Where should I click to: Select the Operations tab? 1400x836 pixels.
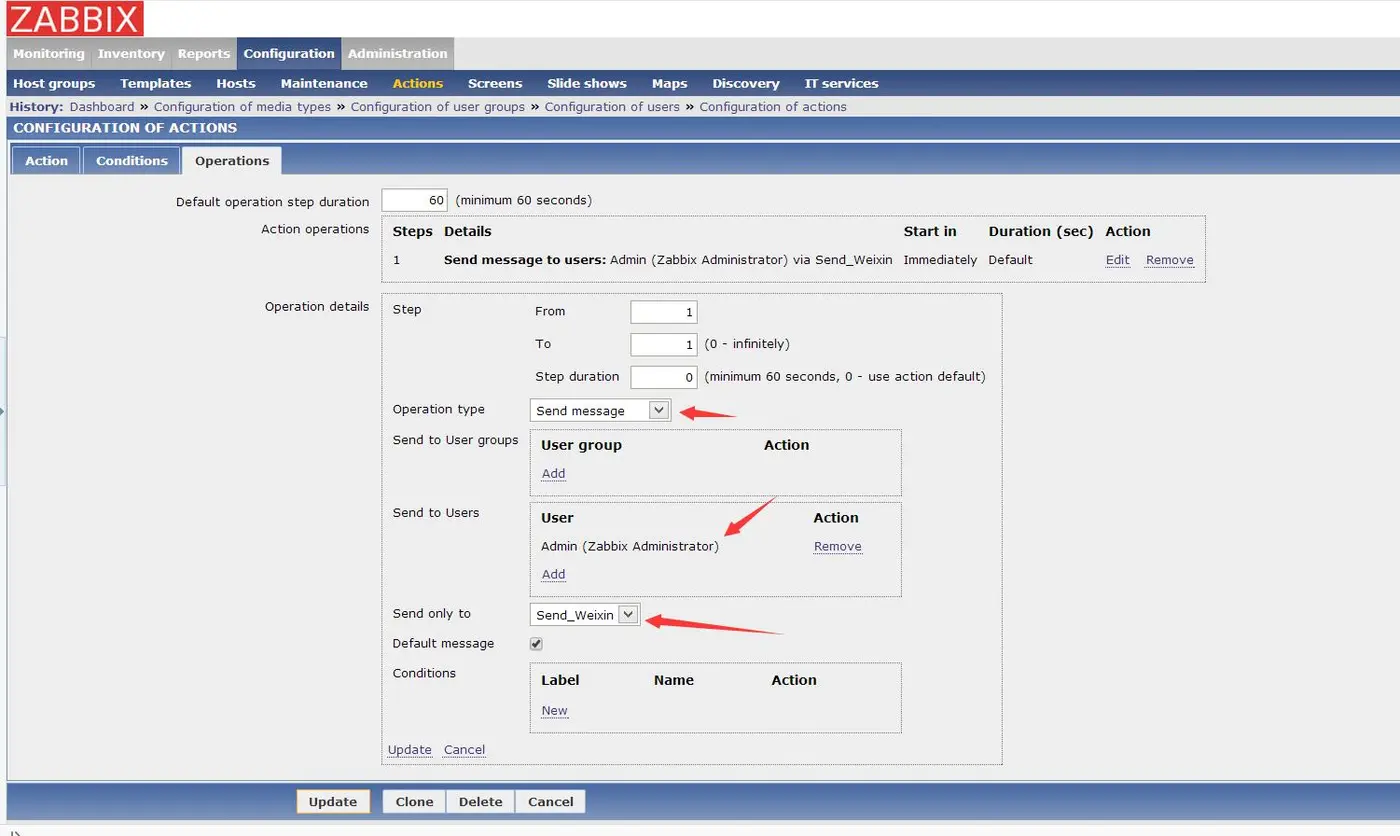[x=232, y=161]
